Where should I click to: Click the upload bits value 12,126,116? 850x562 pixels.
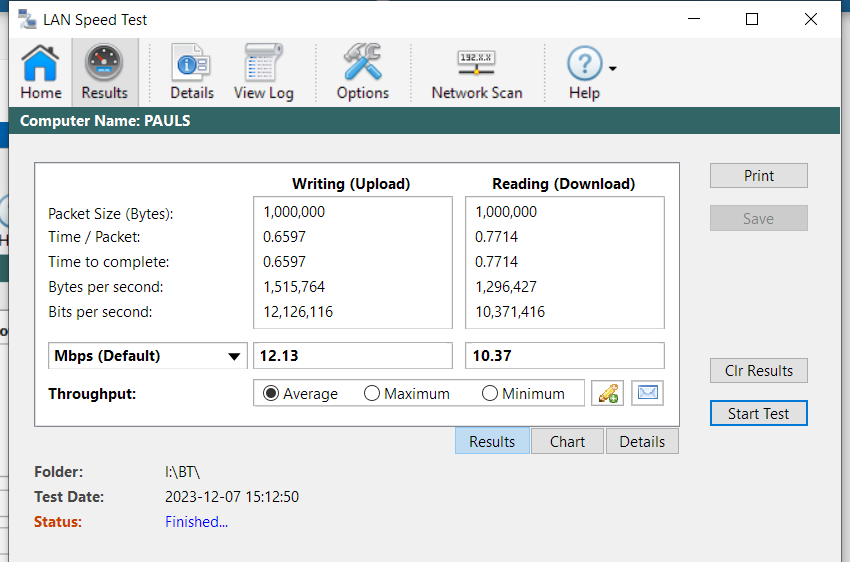click(298, 312)
